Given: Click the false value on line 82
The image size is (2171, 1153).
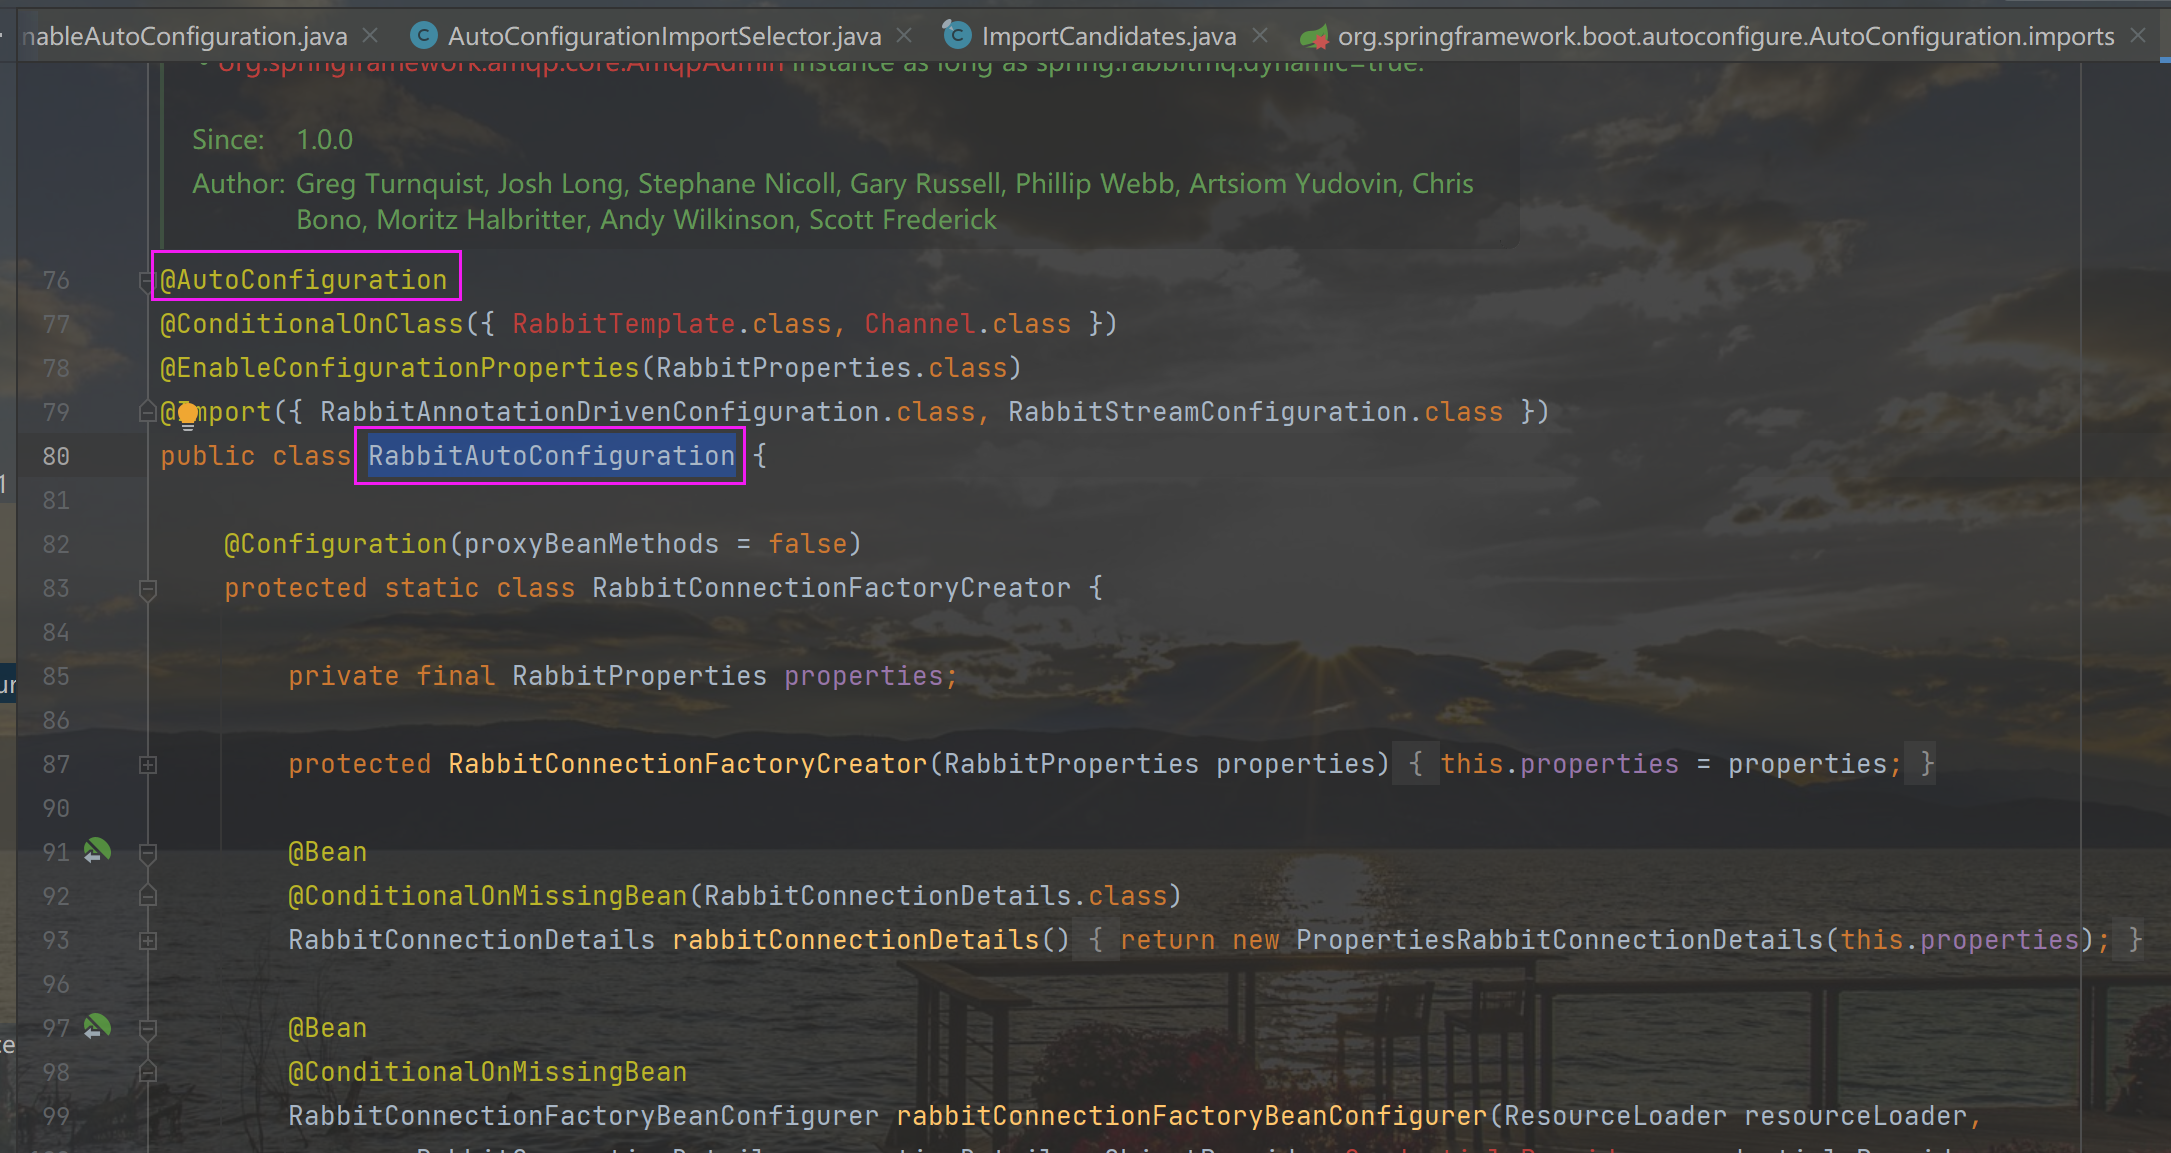Looking at the screenshot, I should [x=808, y=544].
